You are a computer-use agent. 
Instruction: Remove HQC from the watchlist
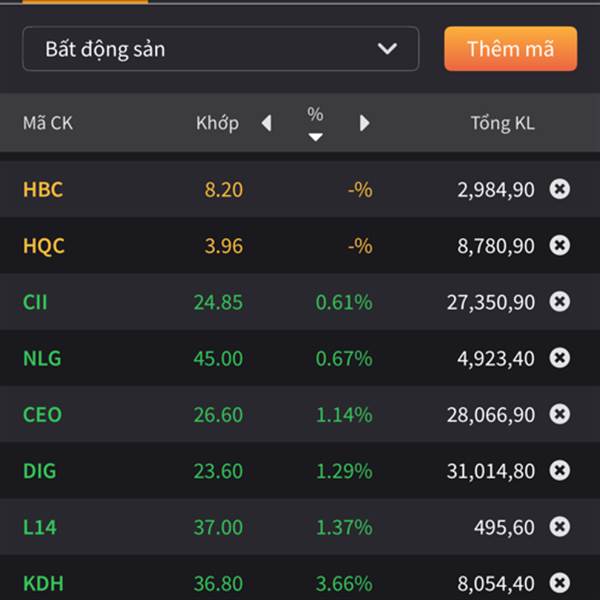[x=559, y=245]
